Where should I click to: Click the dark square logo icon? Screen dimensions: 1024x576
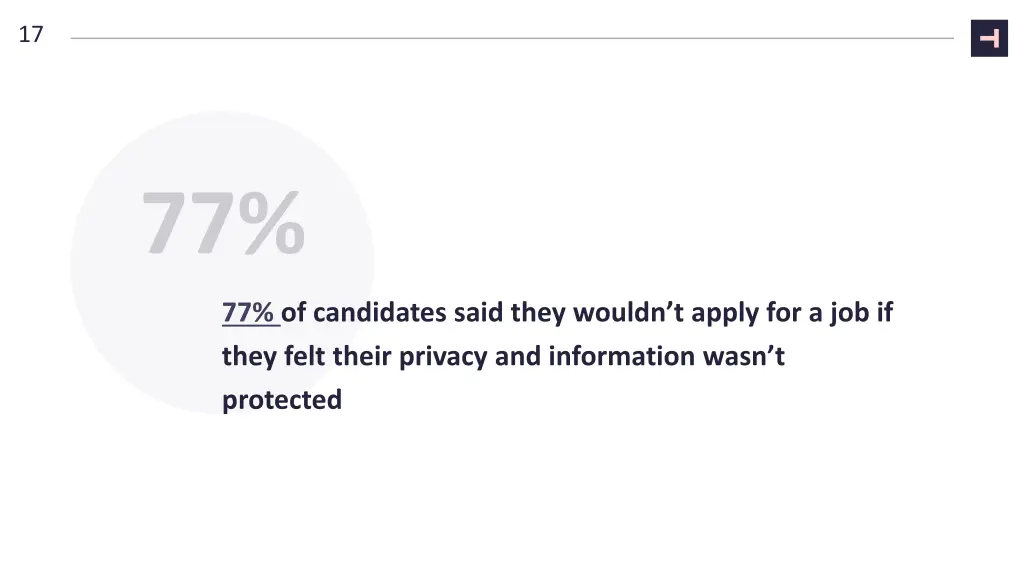[989, 39]
